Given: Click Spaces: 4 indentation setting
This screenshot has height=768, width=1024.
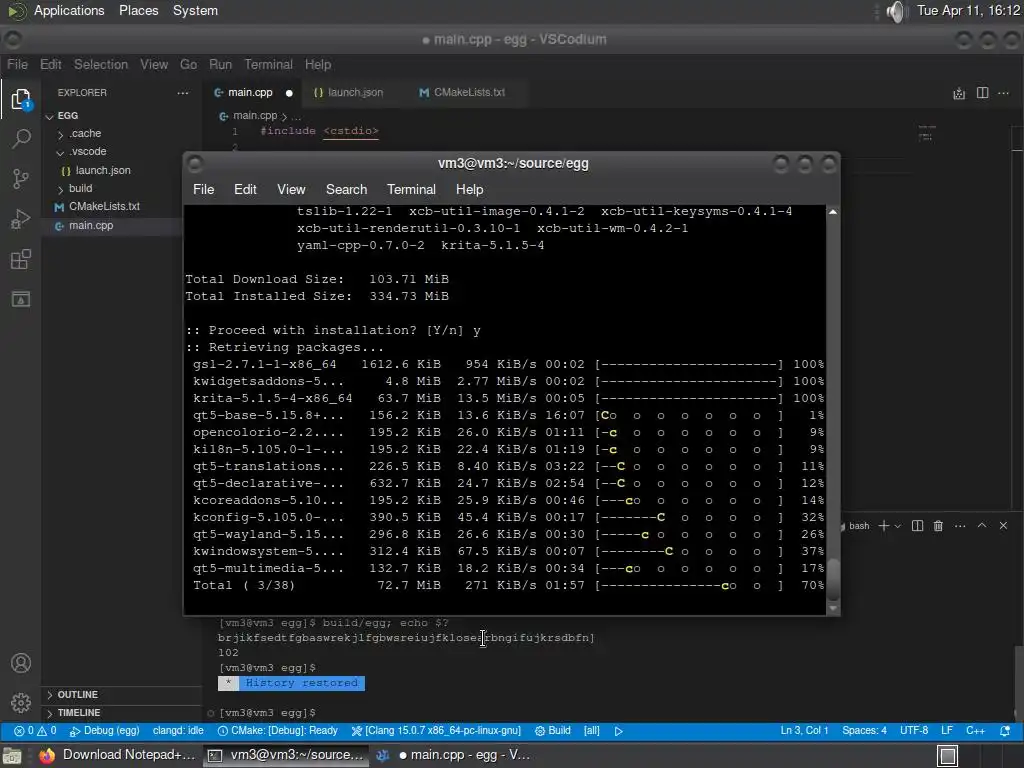Looking at the screenshot, I should [864, 731].
